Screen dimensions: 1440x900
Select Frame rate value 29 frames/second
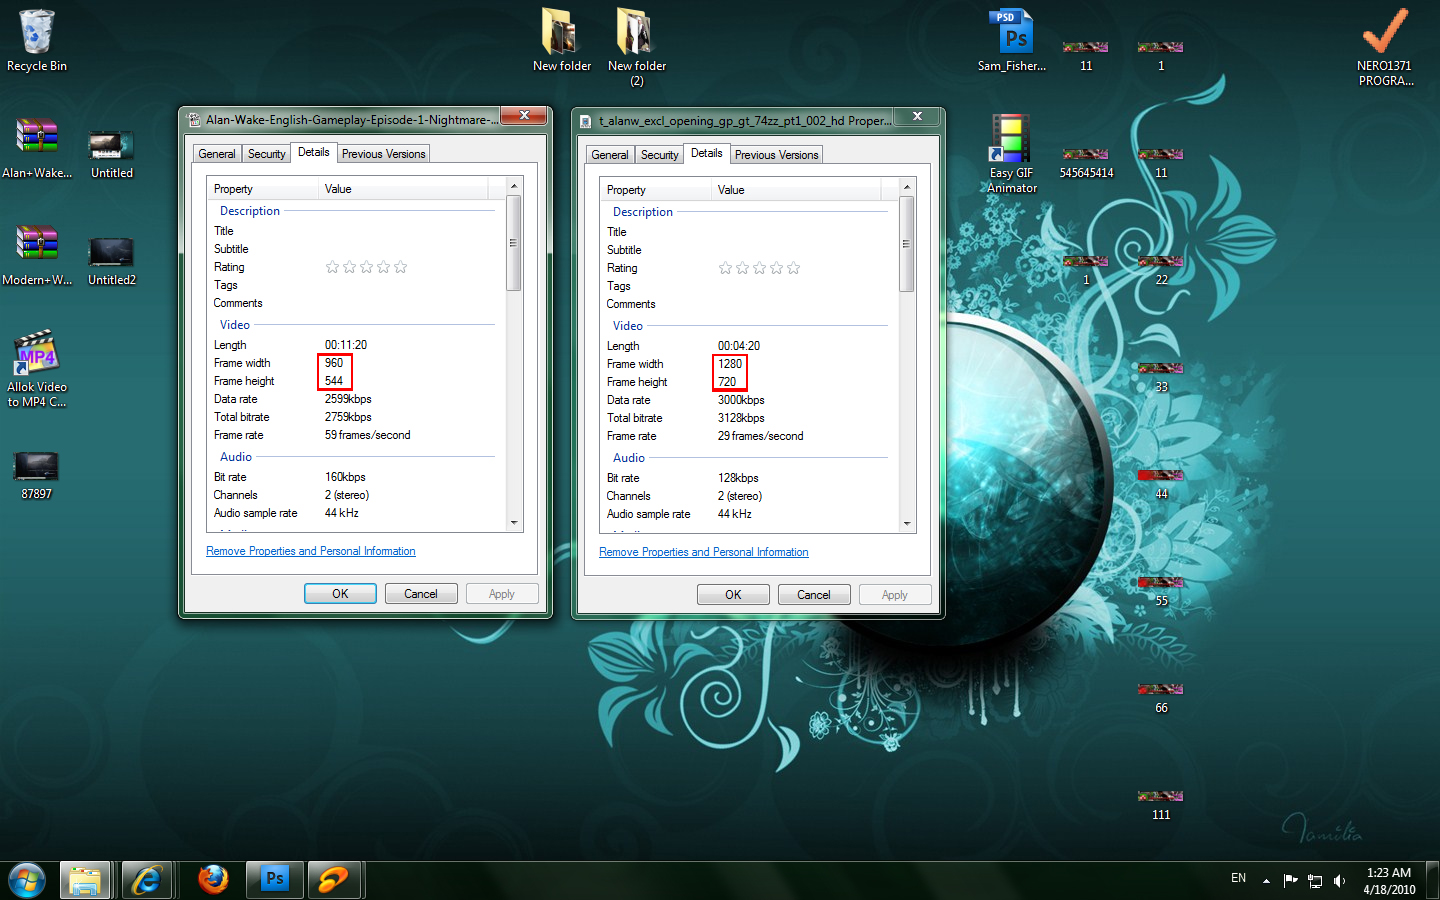click(x=760, y=436)
